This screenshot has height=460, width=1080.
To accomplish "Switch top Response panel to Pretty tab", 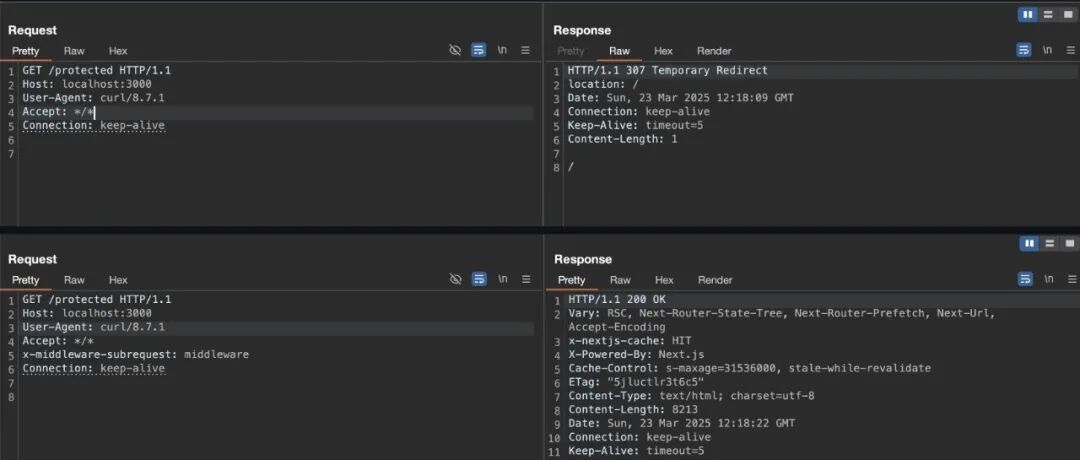I will pyautogui.click(x=571, y=51).
